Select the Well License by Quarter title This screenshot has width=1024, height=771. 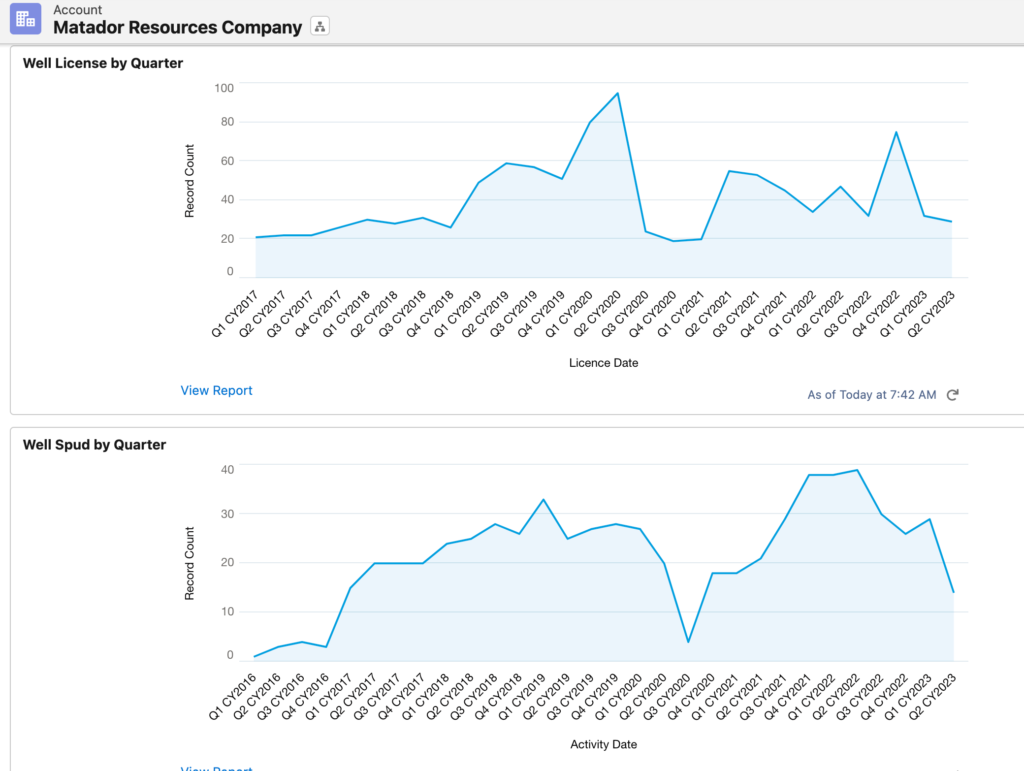click(103, 63)
